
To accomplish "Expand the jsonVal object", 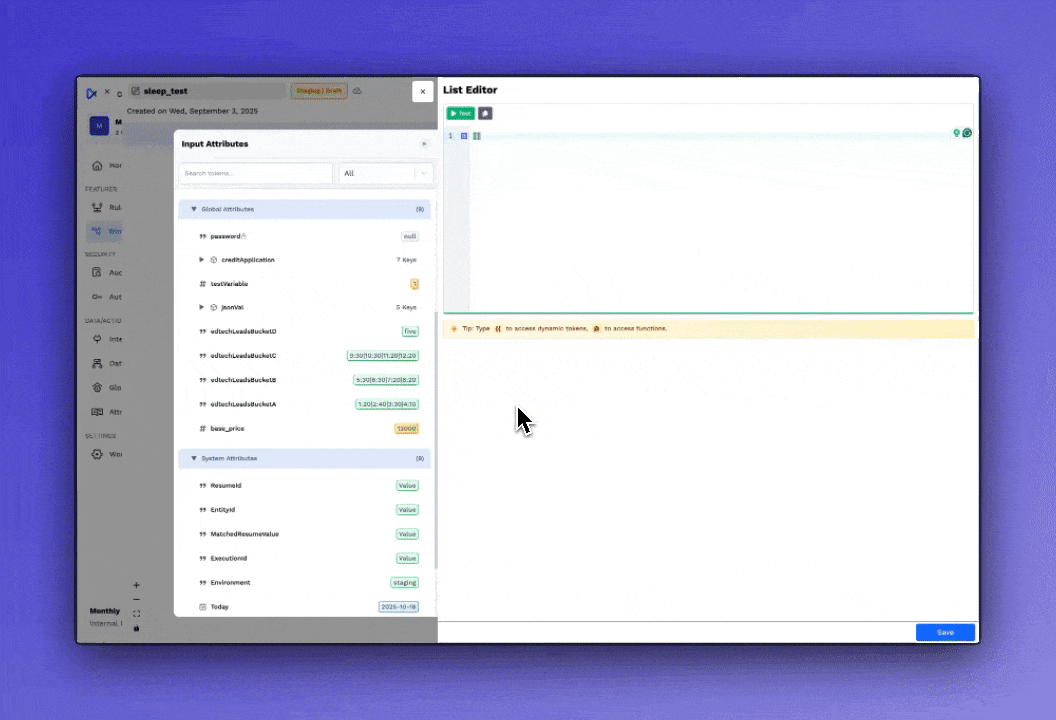I will click(202, 308).
